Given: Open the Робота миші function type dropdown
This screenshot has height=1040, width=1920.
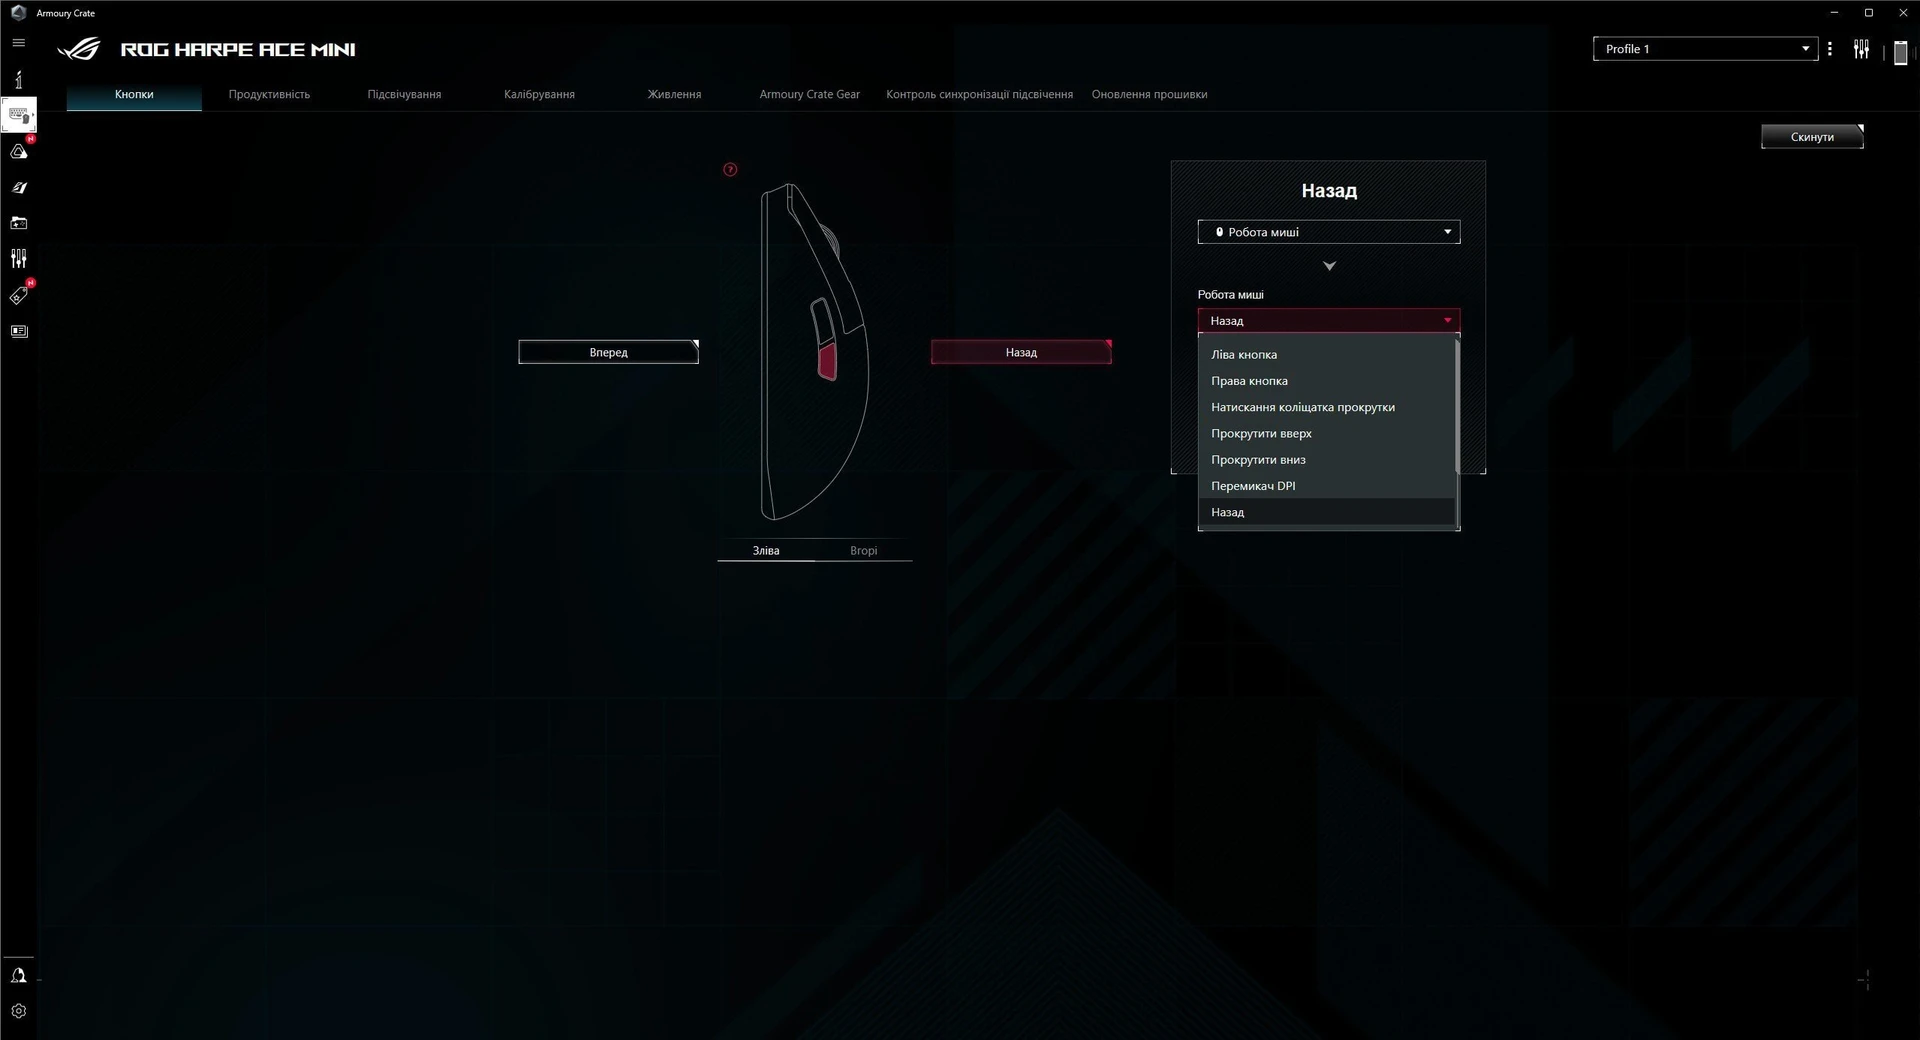Looking at the screenshot, I should [x=1328, y=232].
